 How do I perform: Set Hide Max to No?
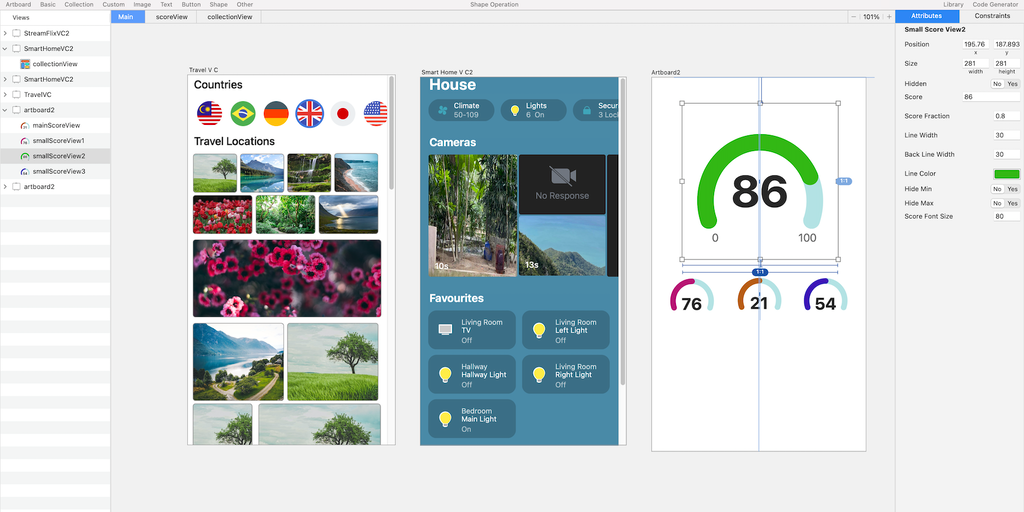997,203
